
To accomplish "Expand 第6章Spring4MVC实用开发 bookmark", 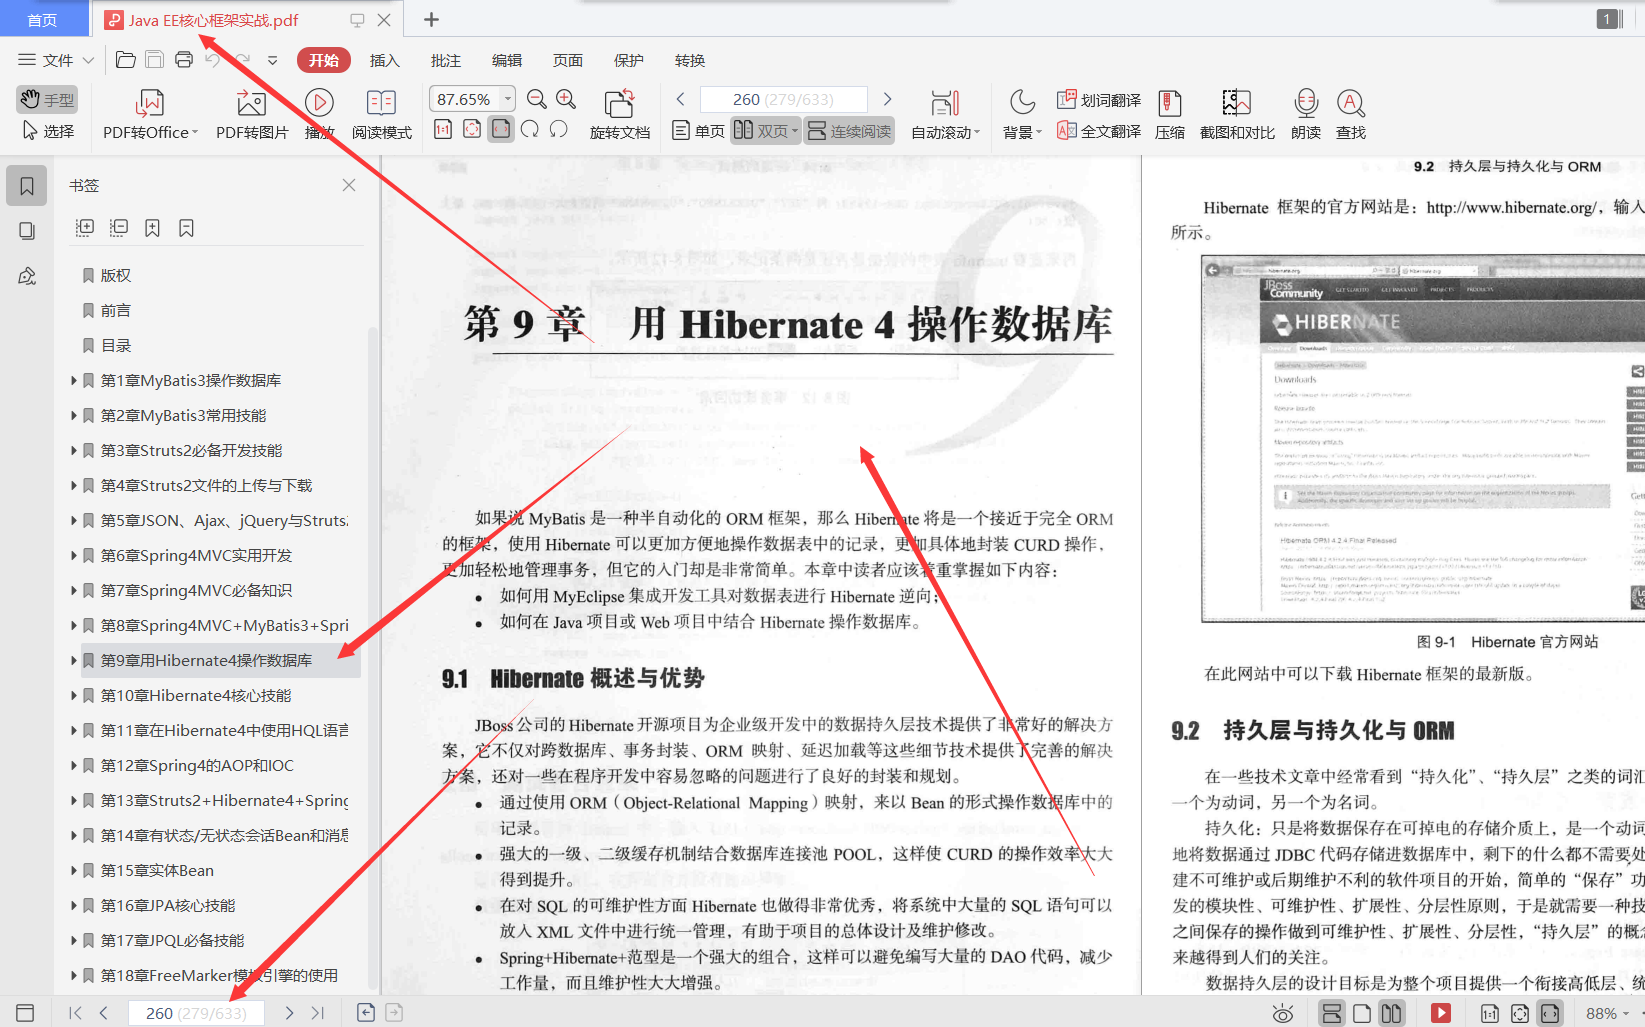I will pos(74,555).
